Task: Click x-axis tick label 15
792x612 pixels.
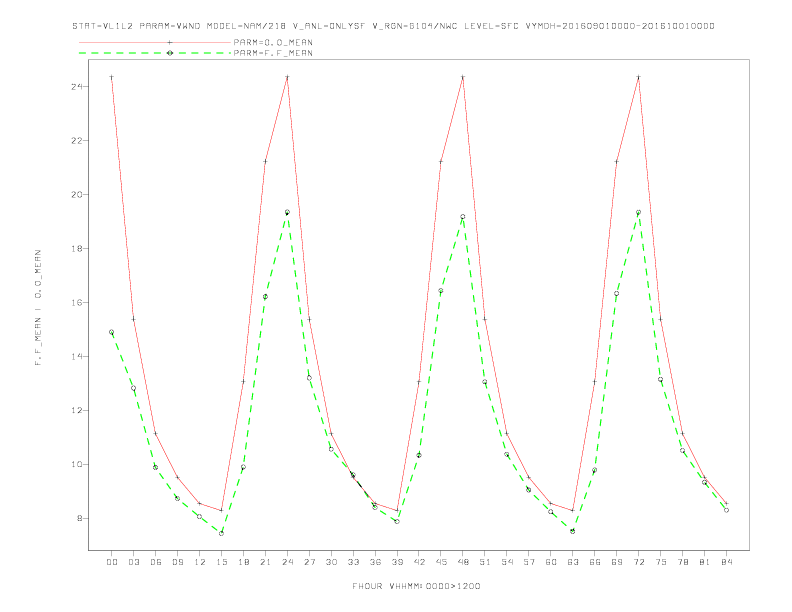Action: point(221,562)
